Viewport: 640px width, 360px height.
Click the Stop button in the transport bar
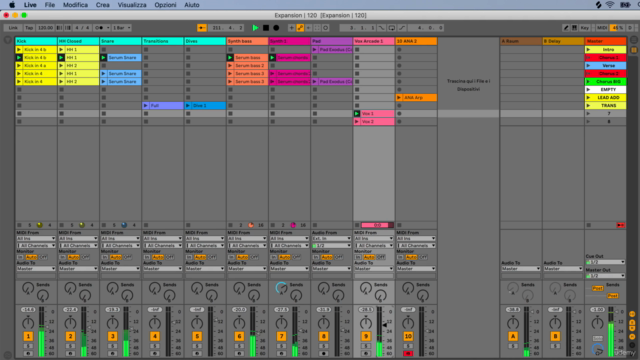[266, 28]
